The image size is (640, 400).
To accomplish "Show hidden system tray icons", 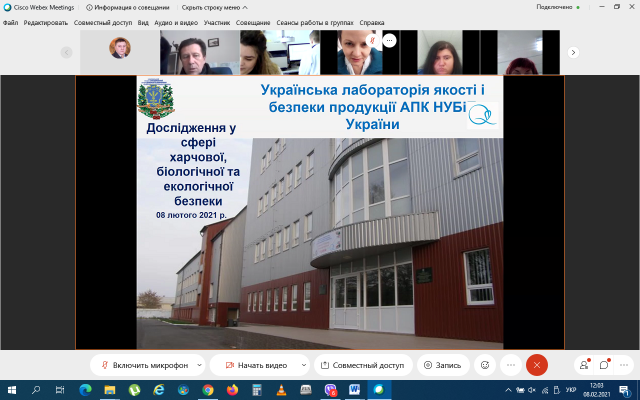I will [x=508, y=390].
